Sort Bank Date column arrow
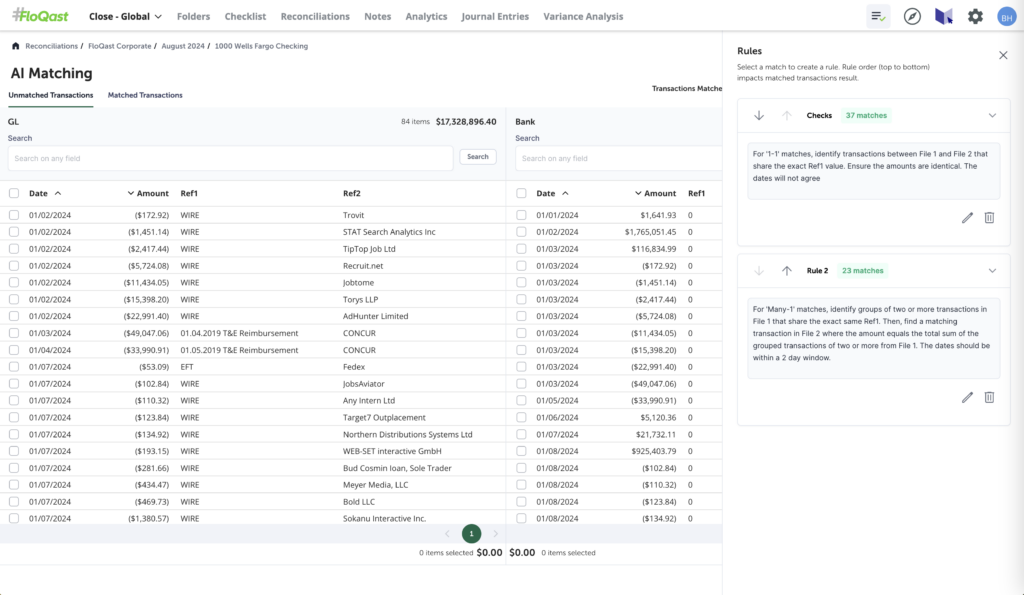Viewport: 1024px width, 595px height. (x=566, y=193)
